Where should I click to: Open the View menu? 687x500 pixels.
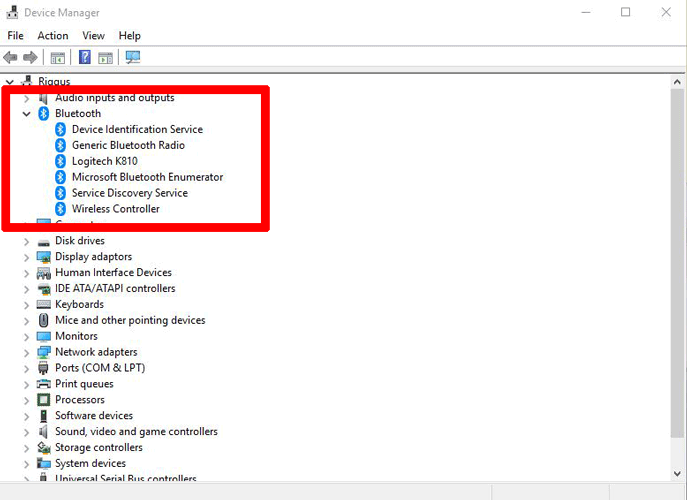[x=93, y=35]
